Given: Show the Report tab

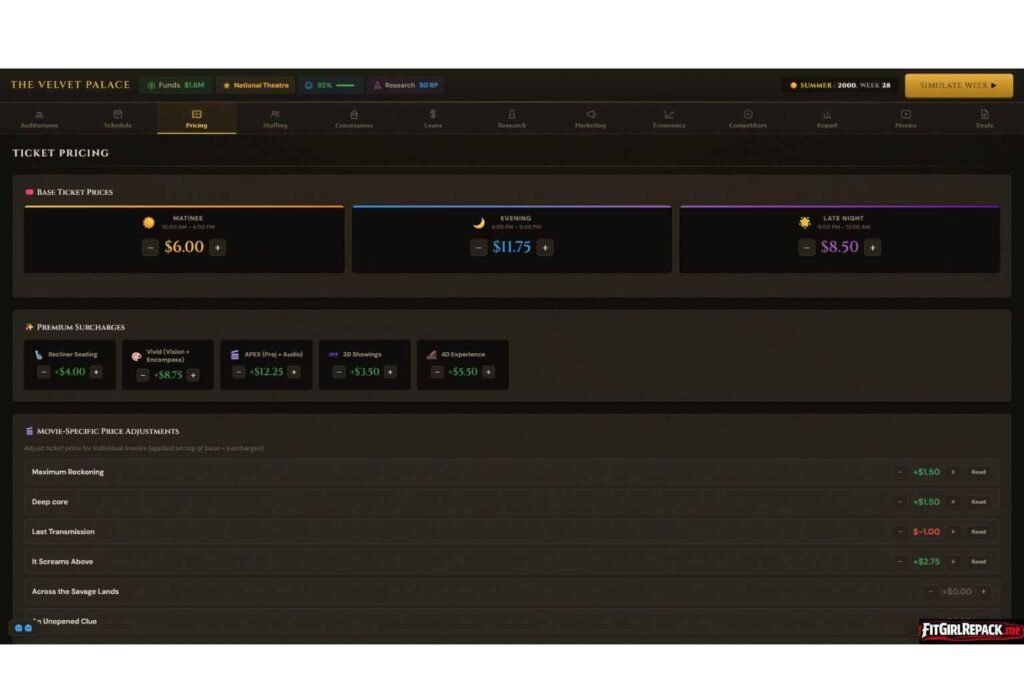Looking at the screenshot, I should (827, 119).
